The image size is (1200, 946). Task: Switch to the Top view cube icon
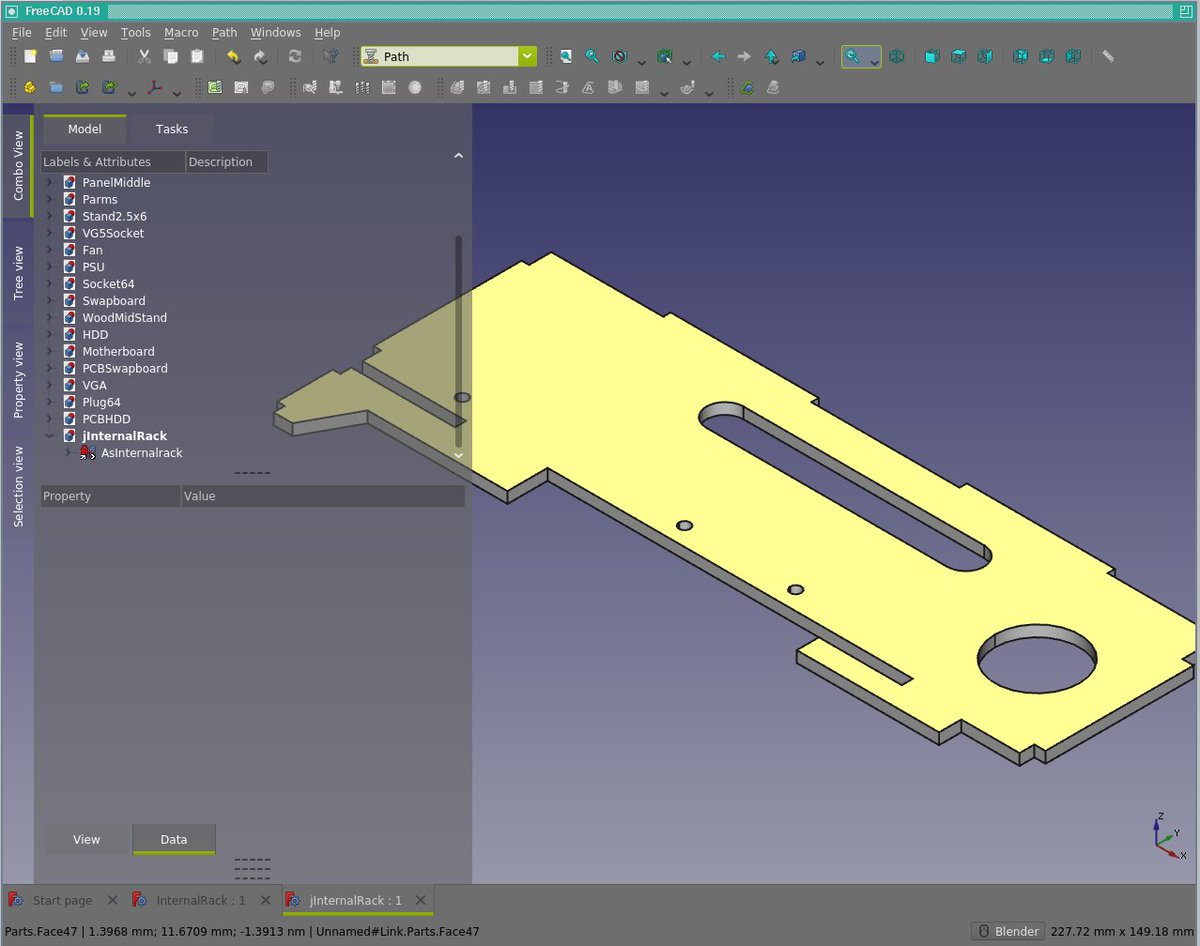(x=958, y=57)
